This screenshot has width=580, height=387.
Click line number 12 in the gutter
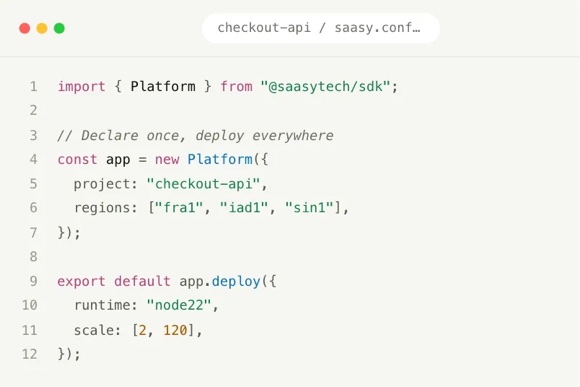(30, 354)
